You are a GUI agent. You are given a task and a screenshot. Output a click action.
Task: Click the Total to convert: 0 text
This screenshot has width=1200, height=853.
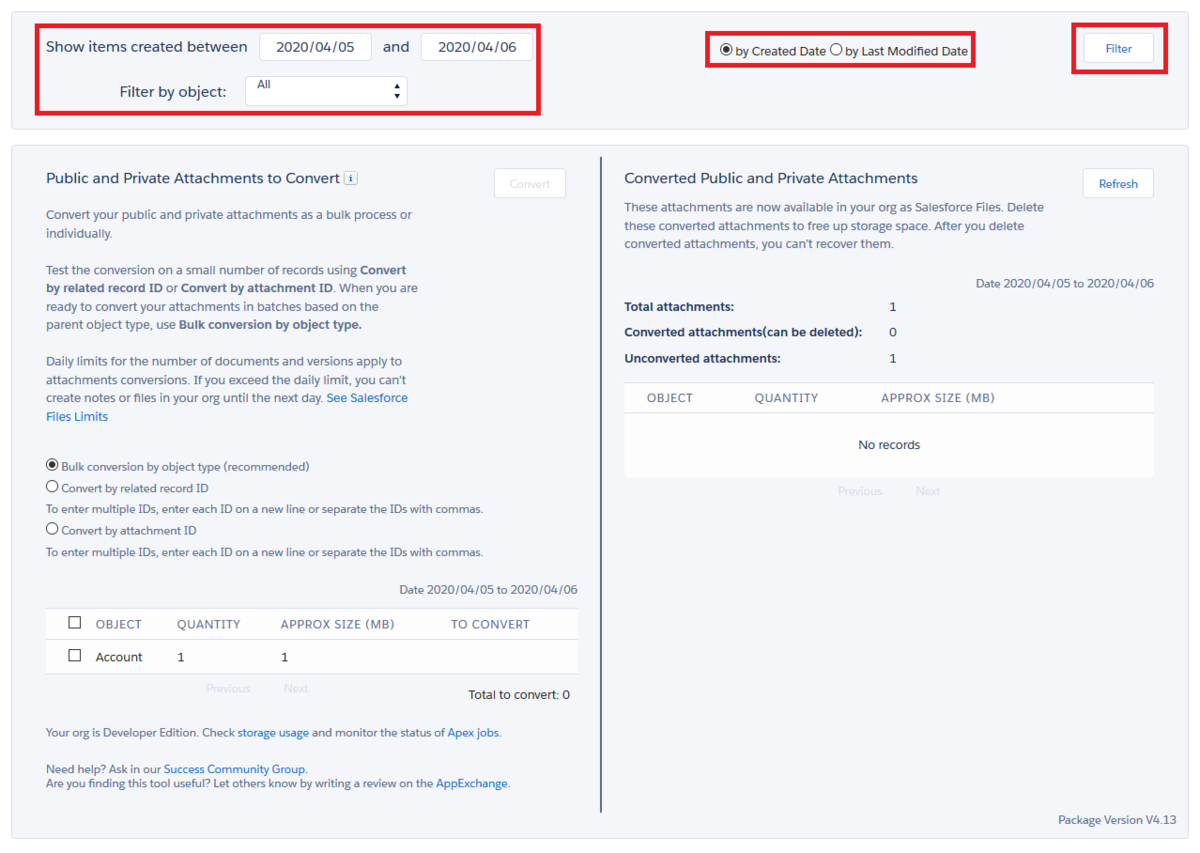tap(519, 695)
